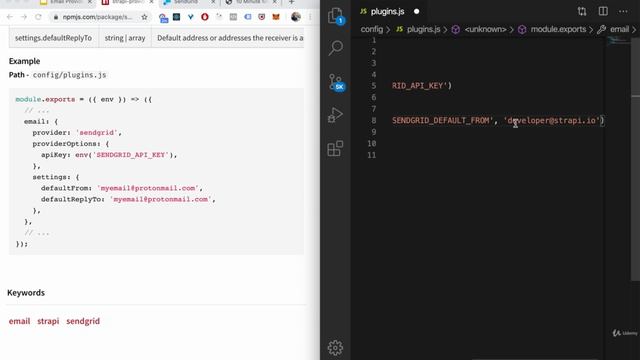The width and height of the screenshot is (640, 360).
Task: Switch to the Email Provider browser tab
Action: [x=65, y=2]
